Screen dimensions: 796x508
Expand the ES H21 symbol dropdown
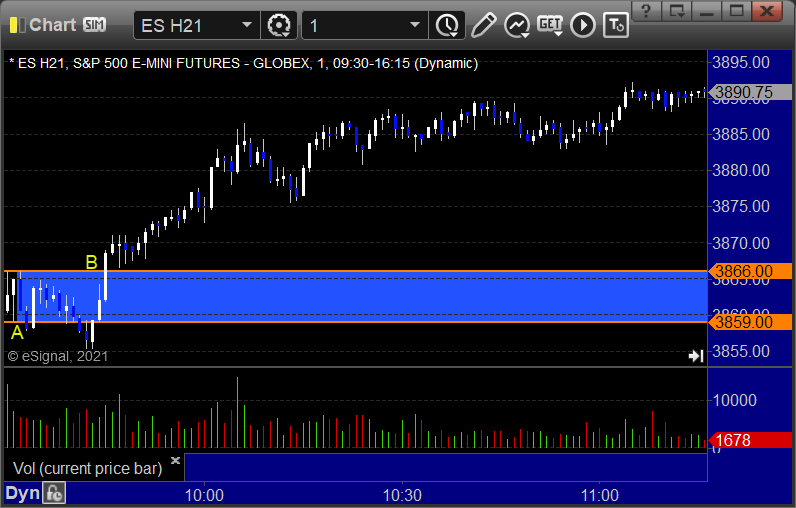click(247, 25)
